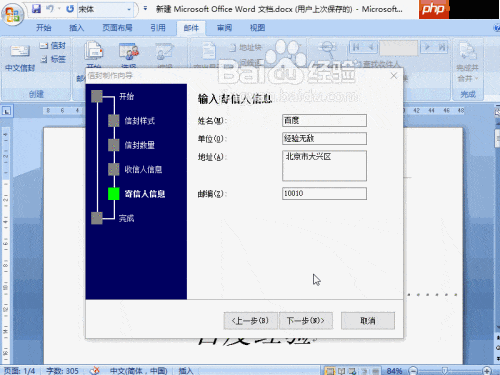Undo the last action in quick access toolbar
The width and height of the screenshot is (500, 375).
(x=50, y=9)
